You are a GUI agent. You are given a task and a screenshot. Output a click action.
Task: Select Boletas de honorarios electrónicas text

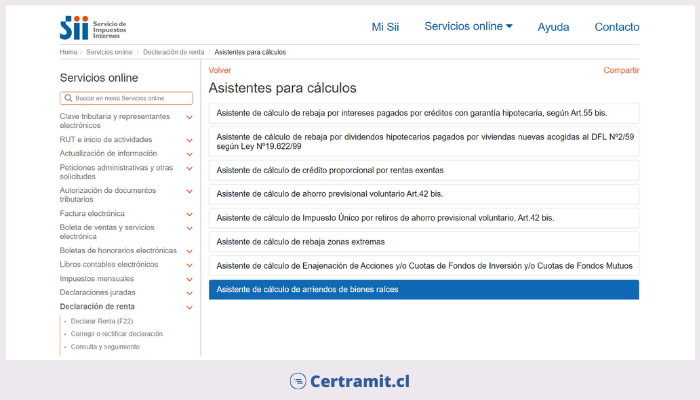pyautogui.click(x=118, y=250)
